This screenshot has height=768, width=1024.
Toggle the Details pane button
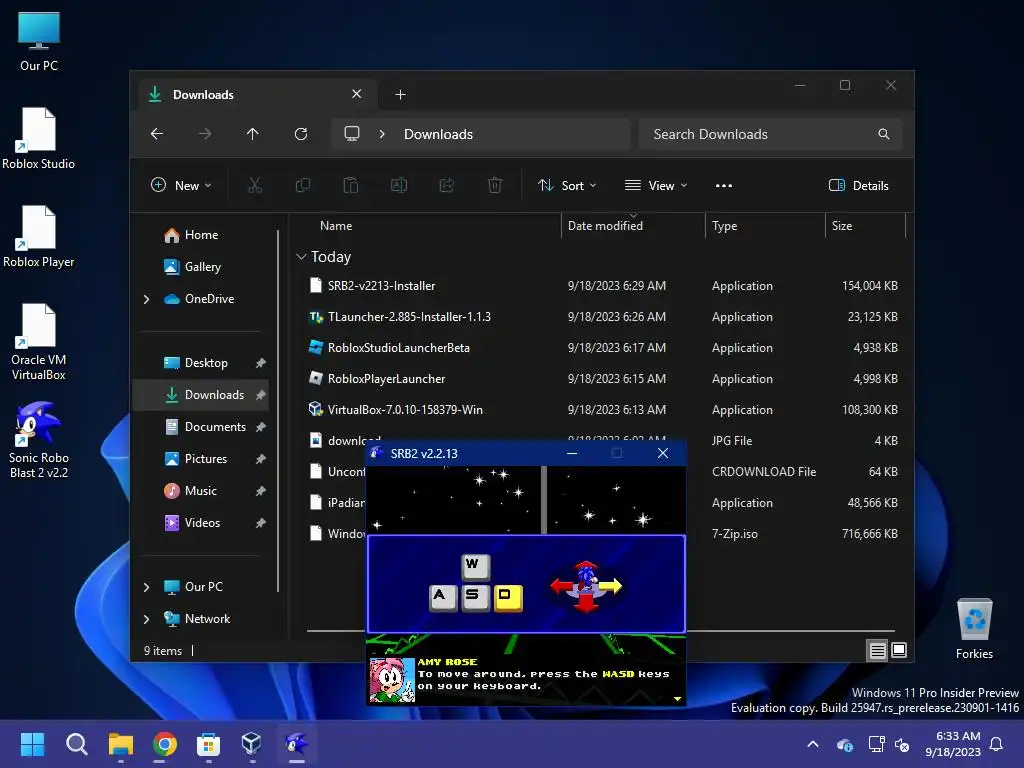[x=859, y=185]
